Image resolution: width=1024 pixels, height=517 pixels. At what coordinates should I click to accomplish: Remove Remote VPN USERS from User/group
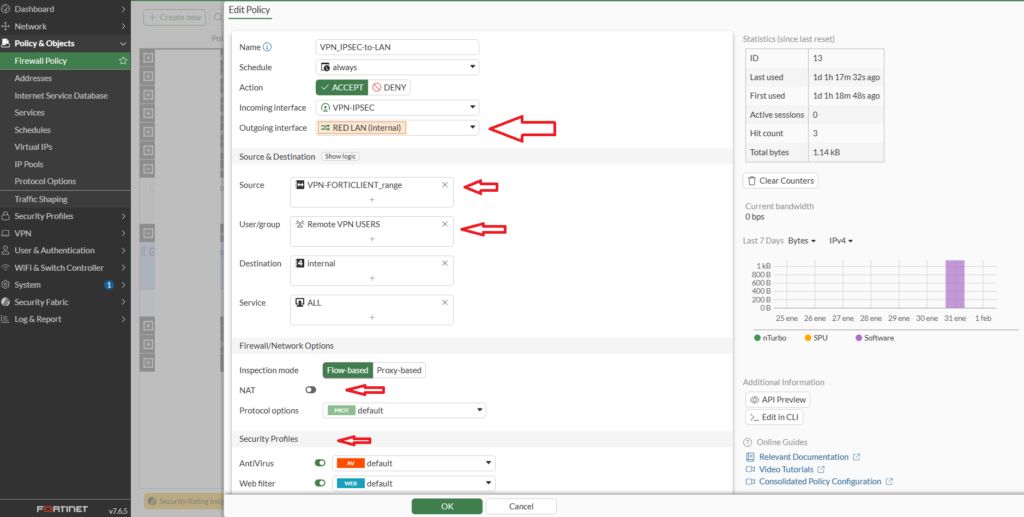click(x=445, y=224)
